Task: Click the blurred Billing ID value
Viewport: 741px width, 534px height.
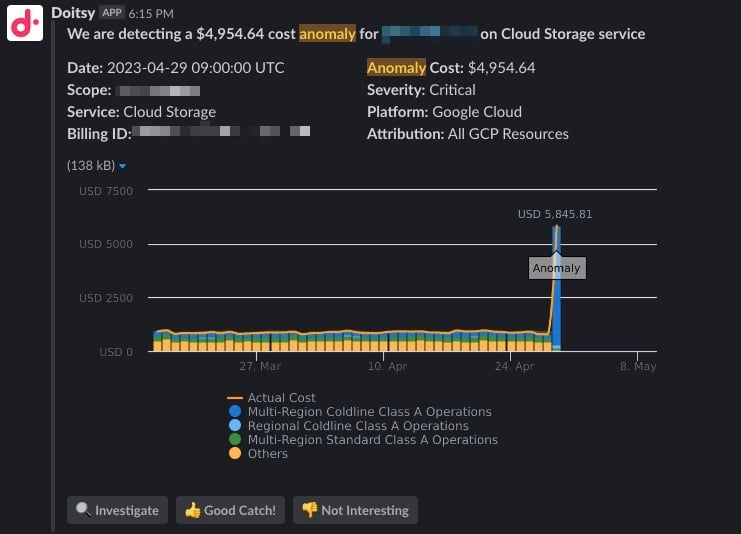Action: 221,131
